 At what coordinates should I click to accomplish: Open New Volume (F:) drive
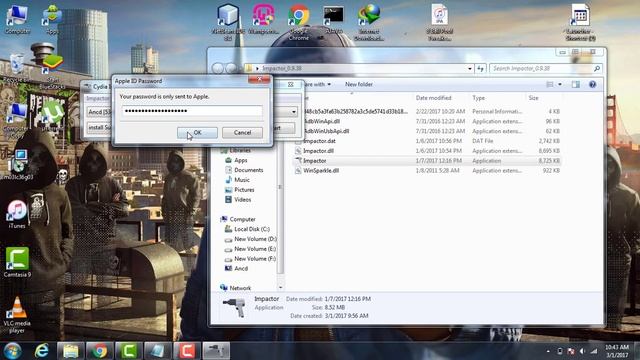coord(255,259)
